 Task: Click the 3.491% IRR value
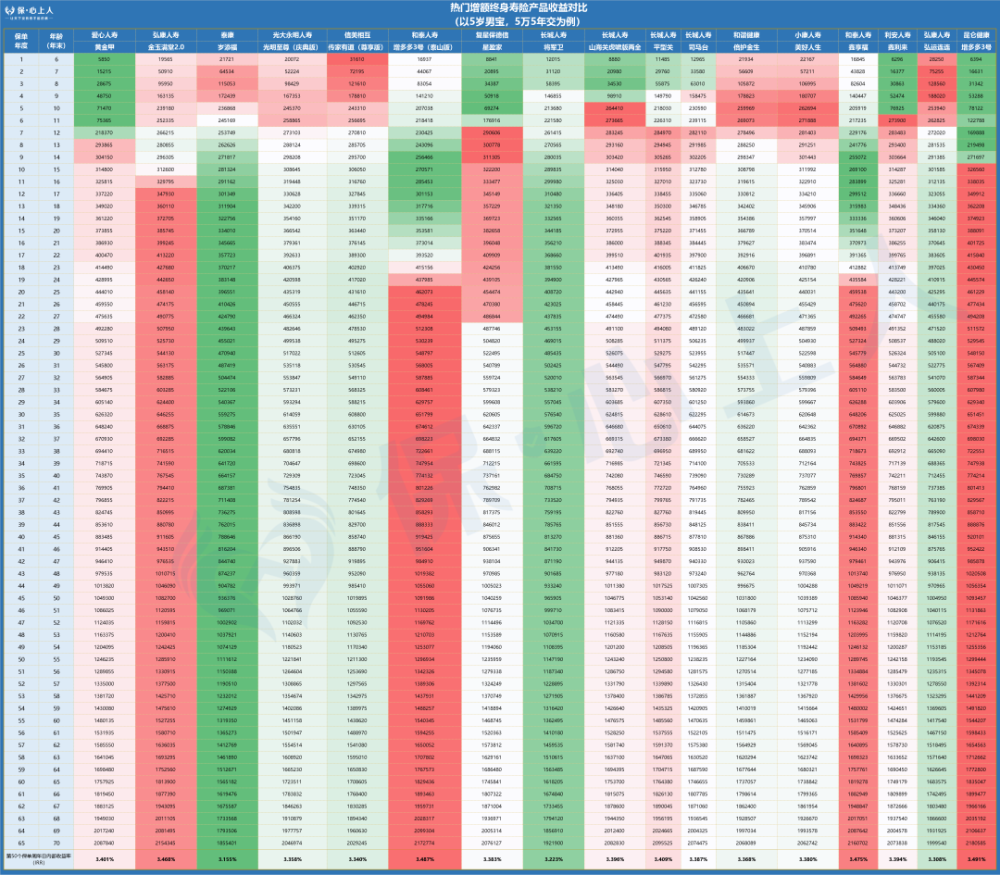tap(976, 859)
